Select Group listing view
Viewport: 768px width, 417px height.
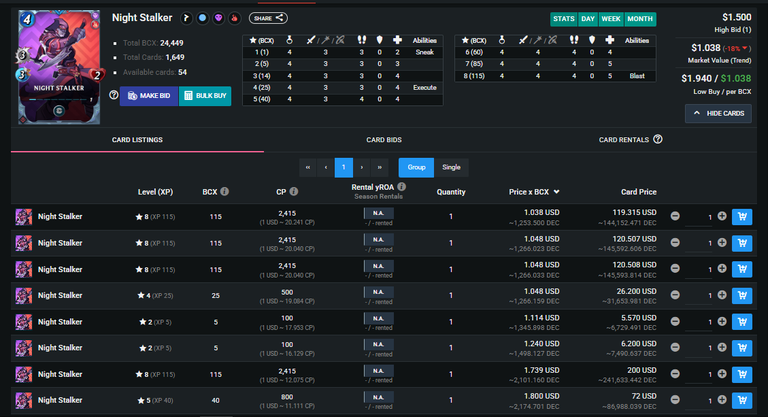click(x=416, y=167)
